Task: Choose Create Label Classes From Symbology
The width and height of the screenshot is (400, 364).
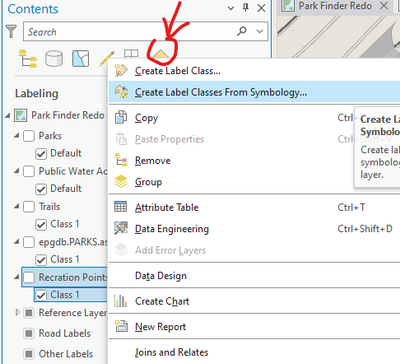Action: click(x=254, y=92)
